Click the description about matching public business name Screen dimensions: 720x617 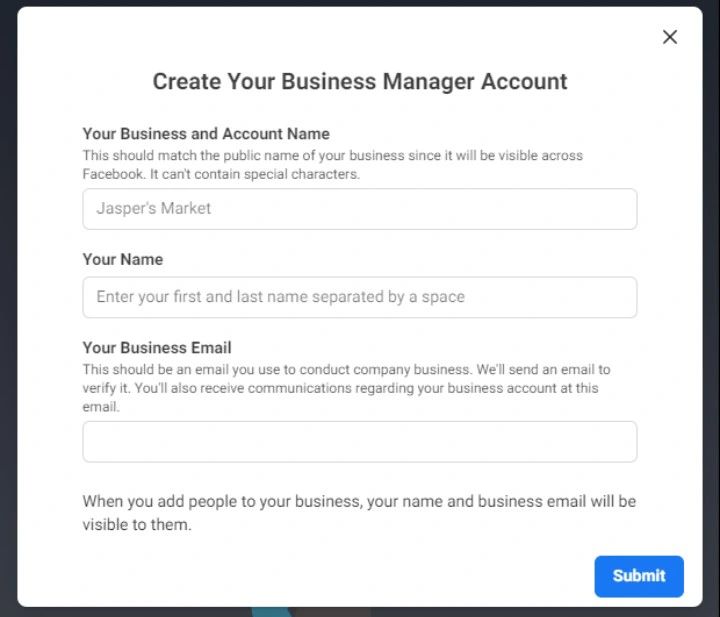coord(332,156)
